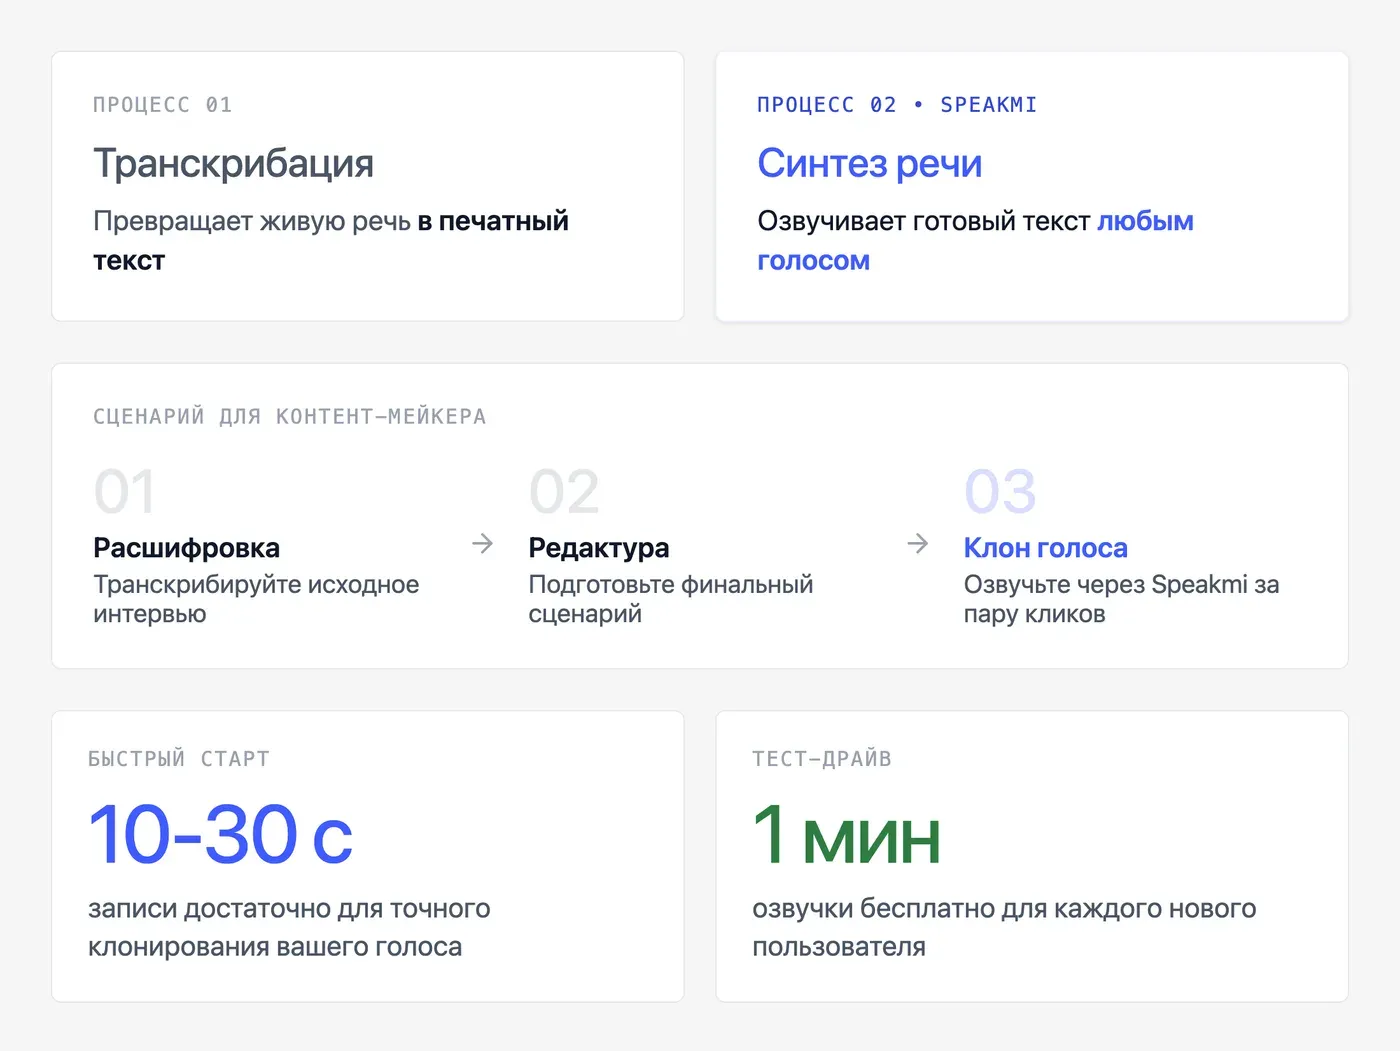Click "Превращает живую речь" description text
The image size is (1400, 1051).
click(x=252, y=221)
